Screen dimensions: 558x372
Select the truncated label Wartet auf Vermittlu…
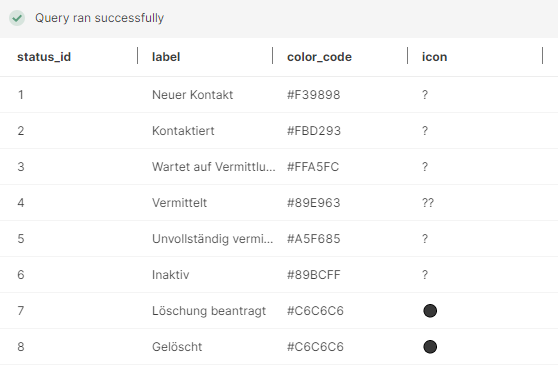[x=214, y=167]
